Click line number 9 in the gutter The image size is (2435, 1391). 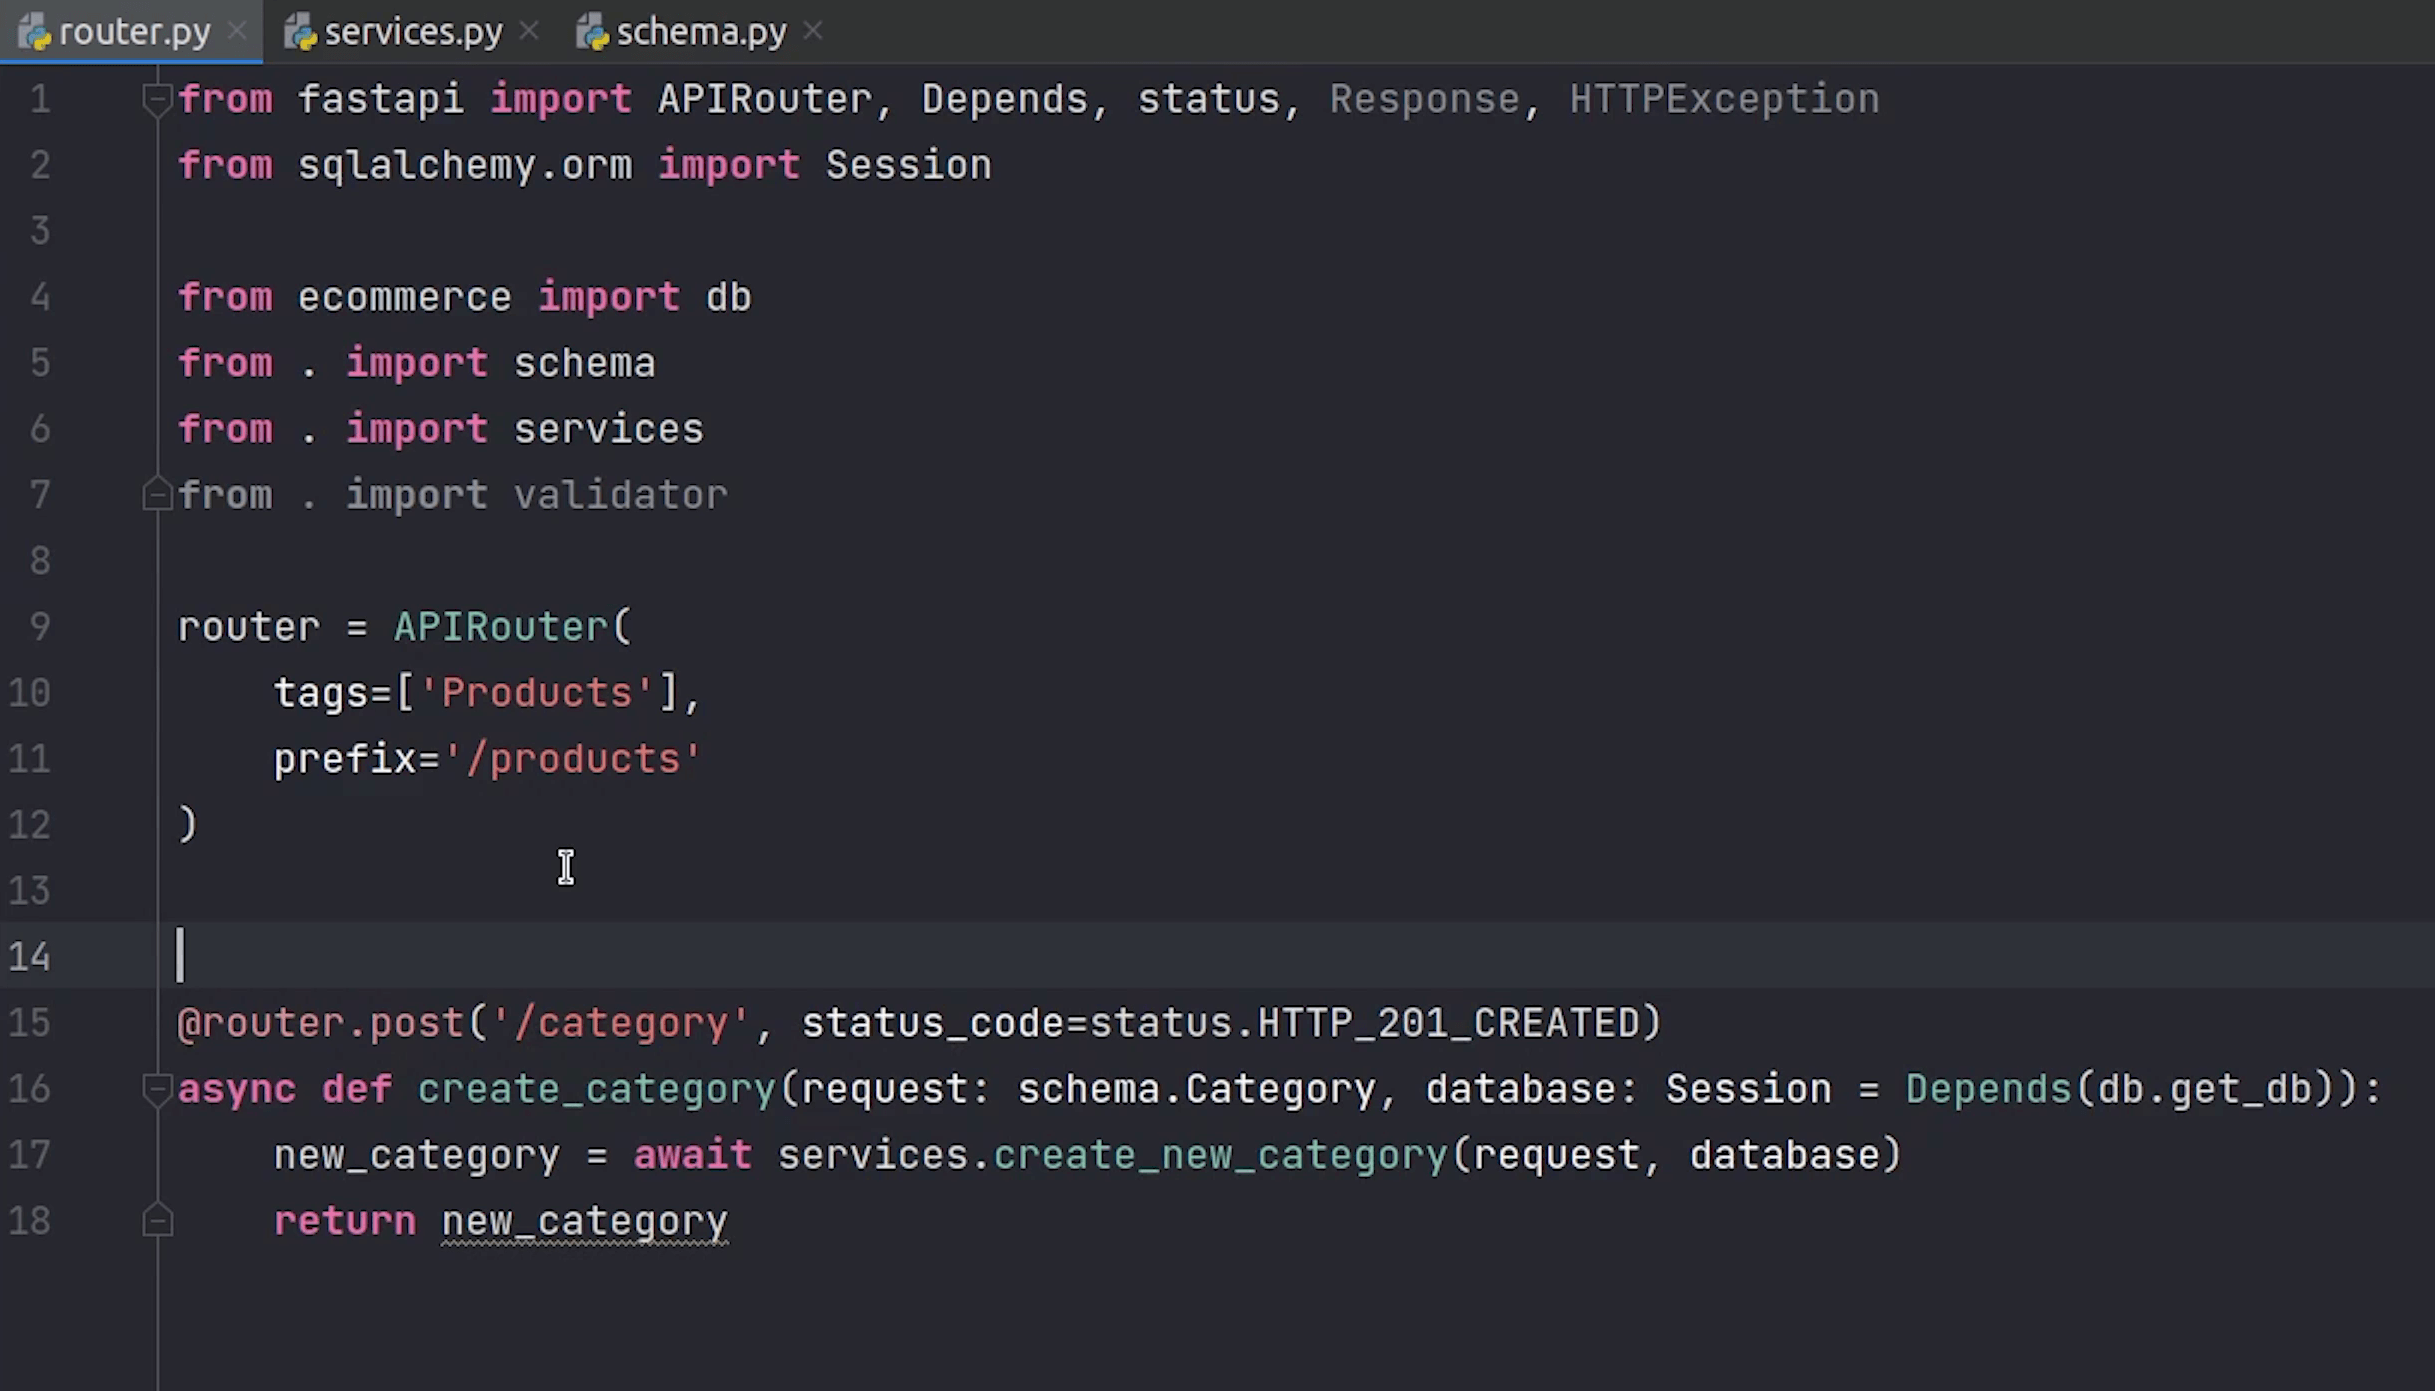tap(40, 627)
